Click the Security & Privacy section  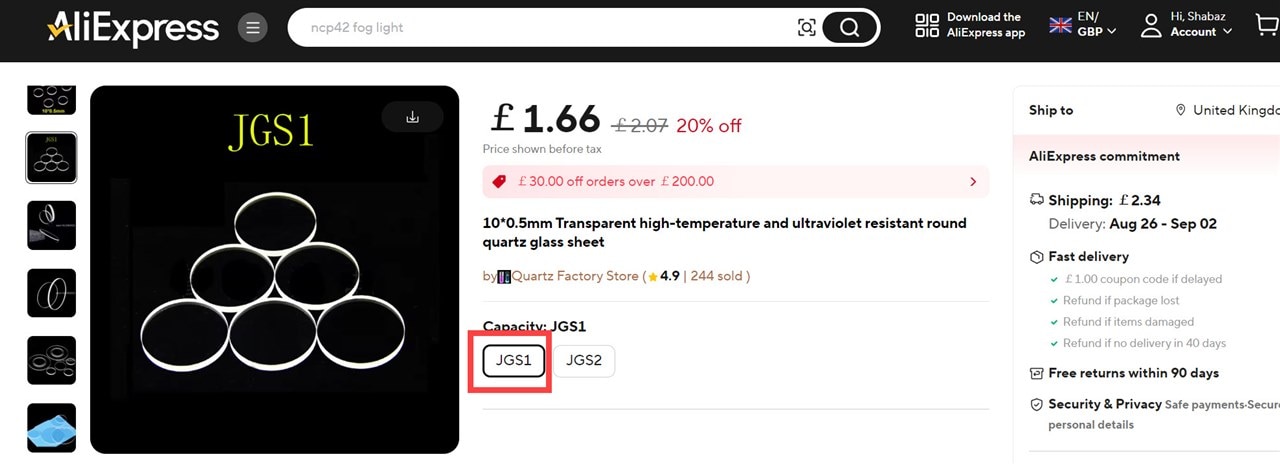(x=1104, y=405)
